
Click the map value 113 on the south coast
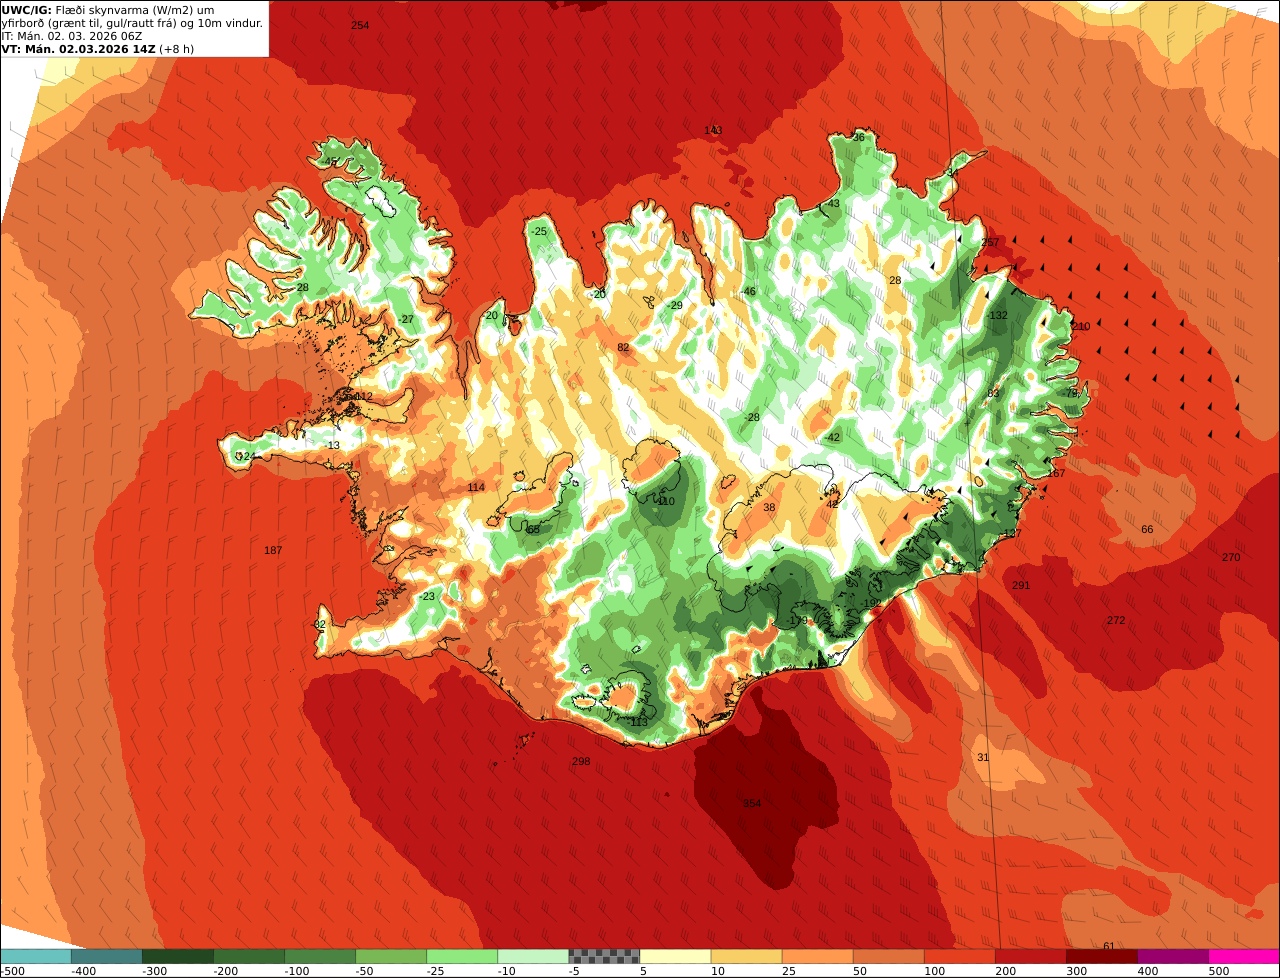click(x=639, y=722)
